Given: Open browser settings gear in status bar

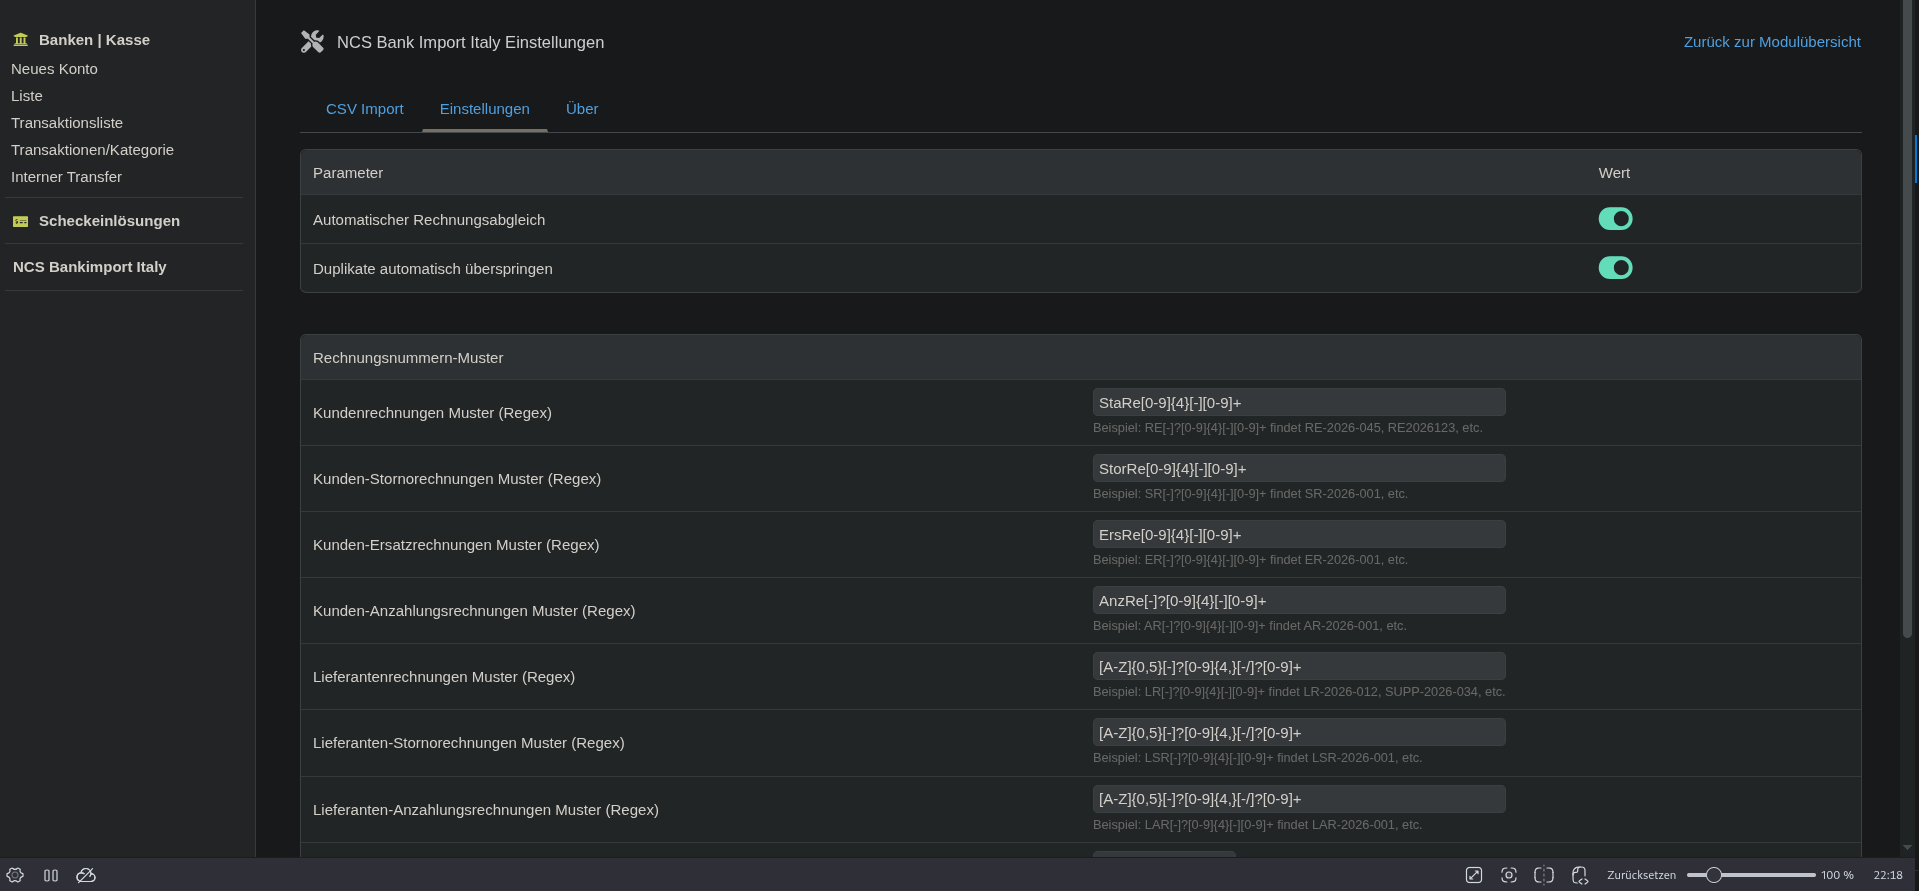Looking at the screenshot, I should (15, 875).
